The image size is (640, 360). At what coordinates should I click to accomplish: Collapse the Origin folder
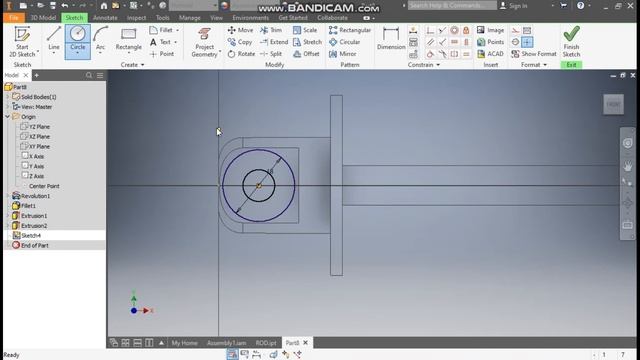point(7,117)
